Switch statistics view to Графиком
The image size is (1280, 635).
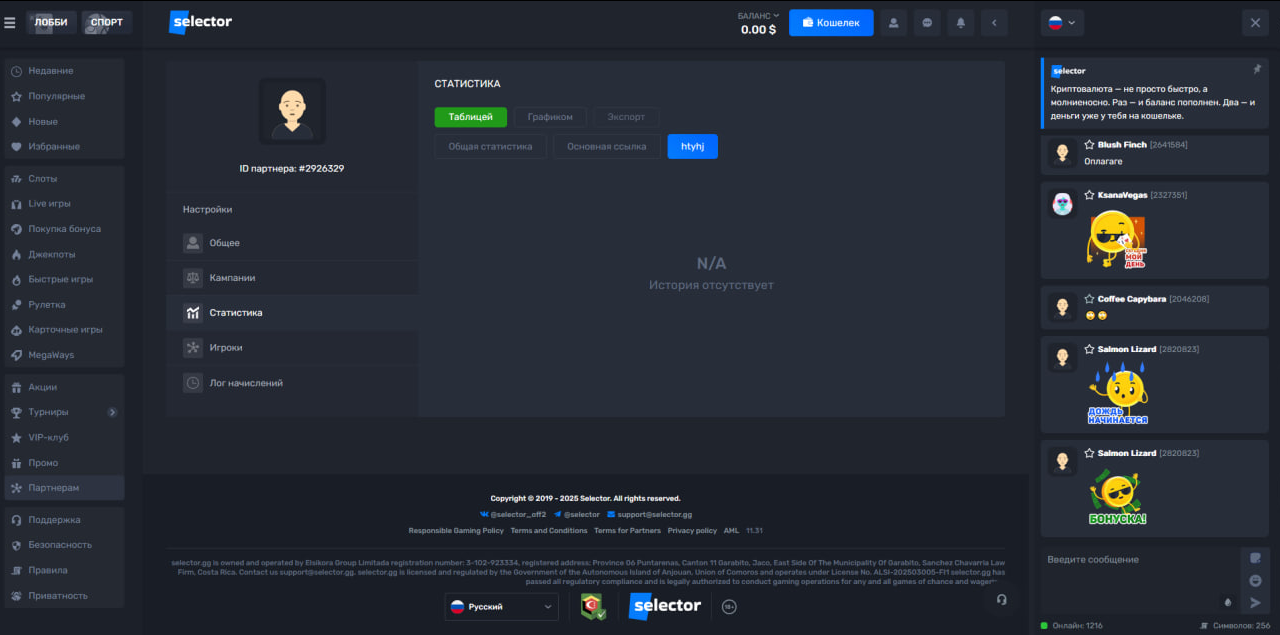coord(548,116)
